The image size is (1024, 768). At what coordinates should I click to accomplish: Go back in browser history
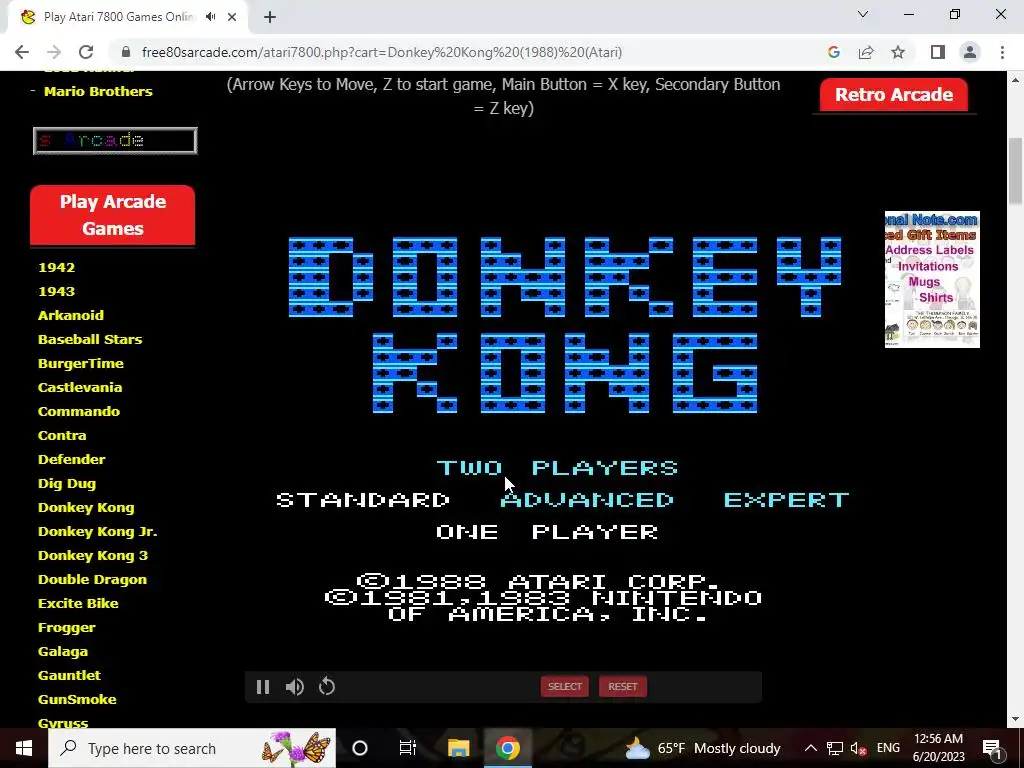(22, 52)
